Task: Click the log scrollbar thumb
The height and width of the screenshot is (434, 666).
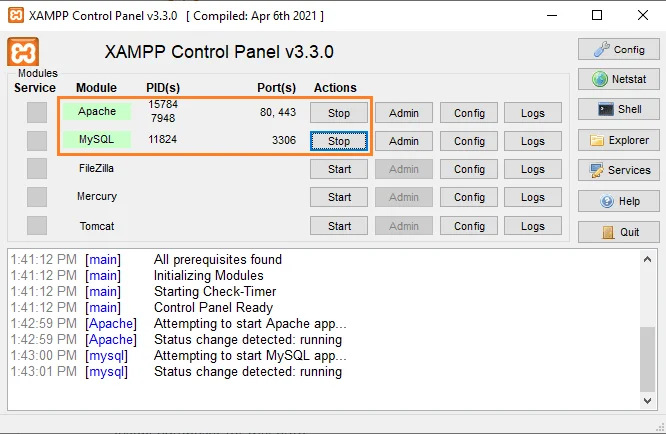Action: point(647,359)
